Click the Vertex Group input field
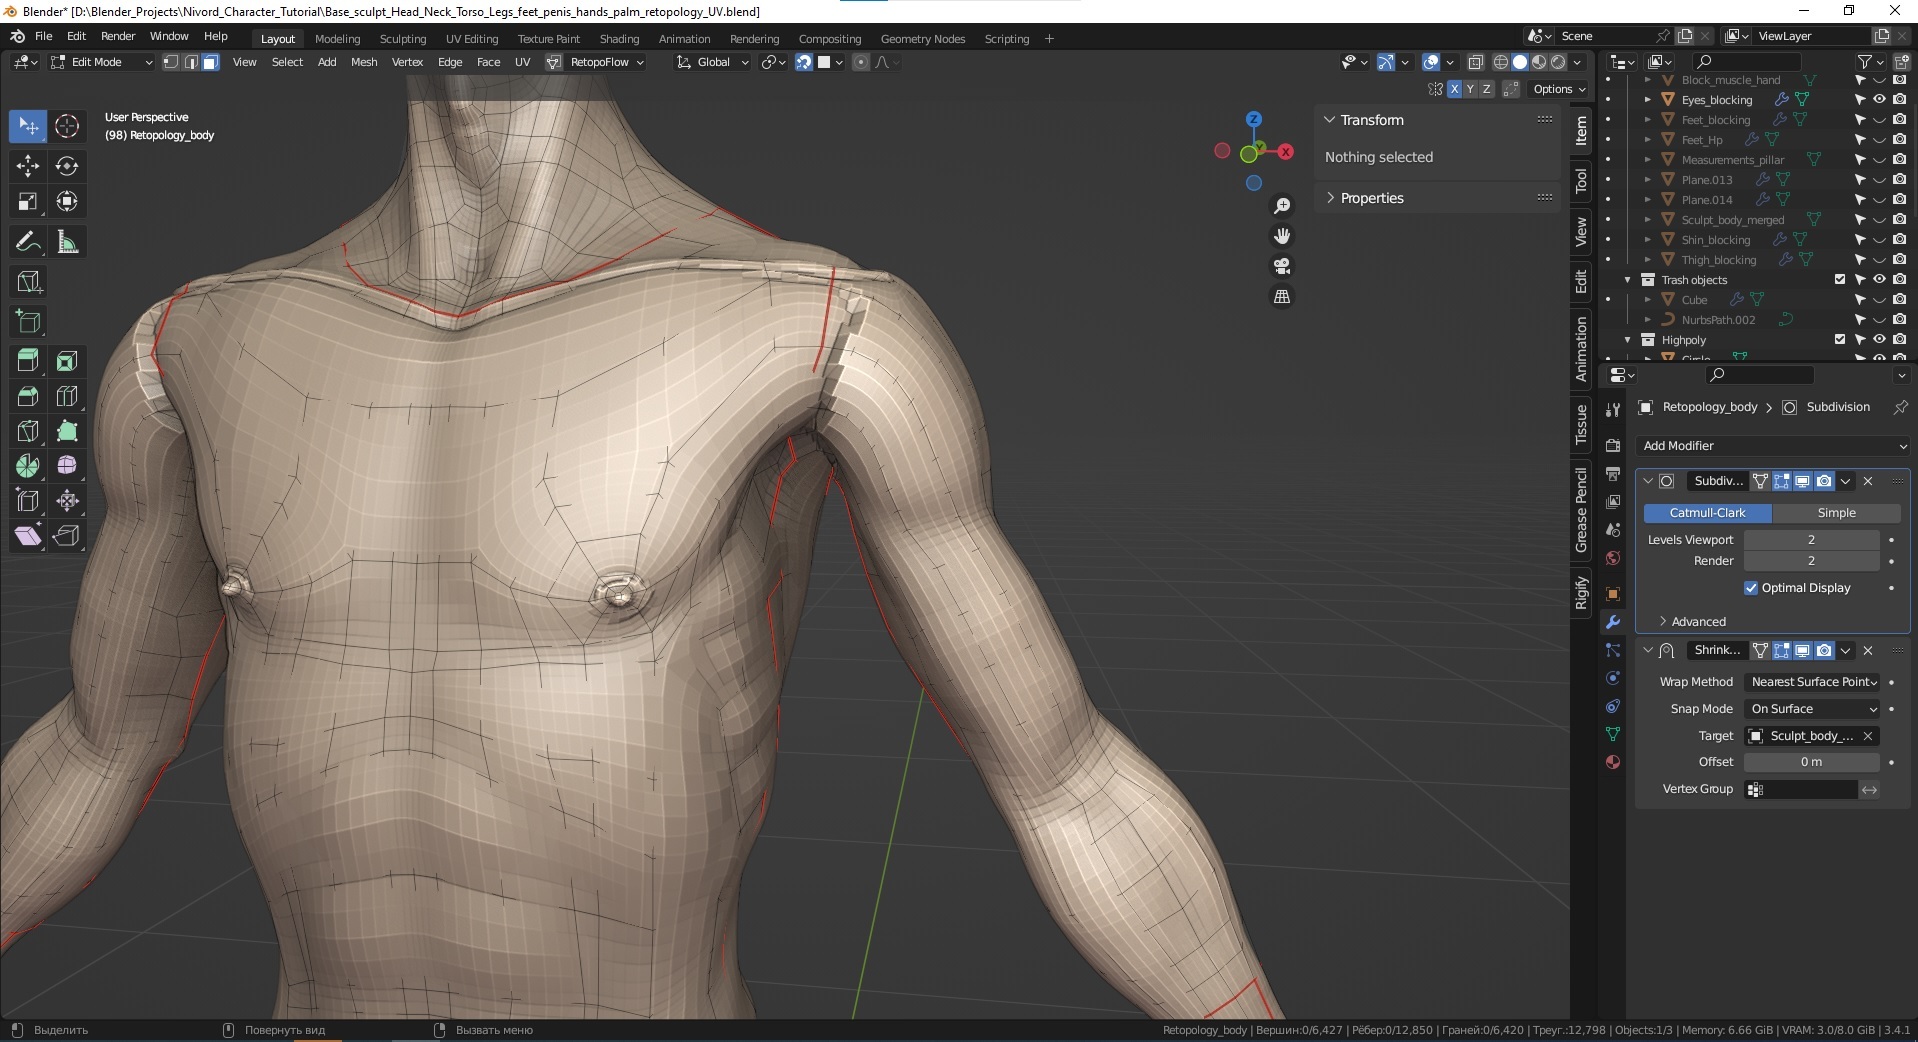Viewport: 1918px width, 1042px height. coord(1802,790)
